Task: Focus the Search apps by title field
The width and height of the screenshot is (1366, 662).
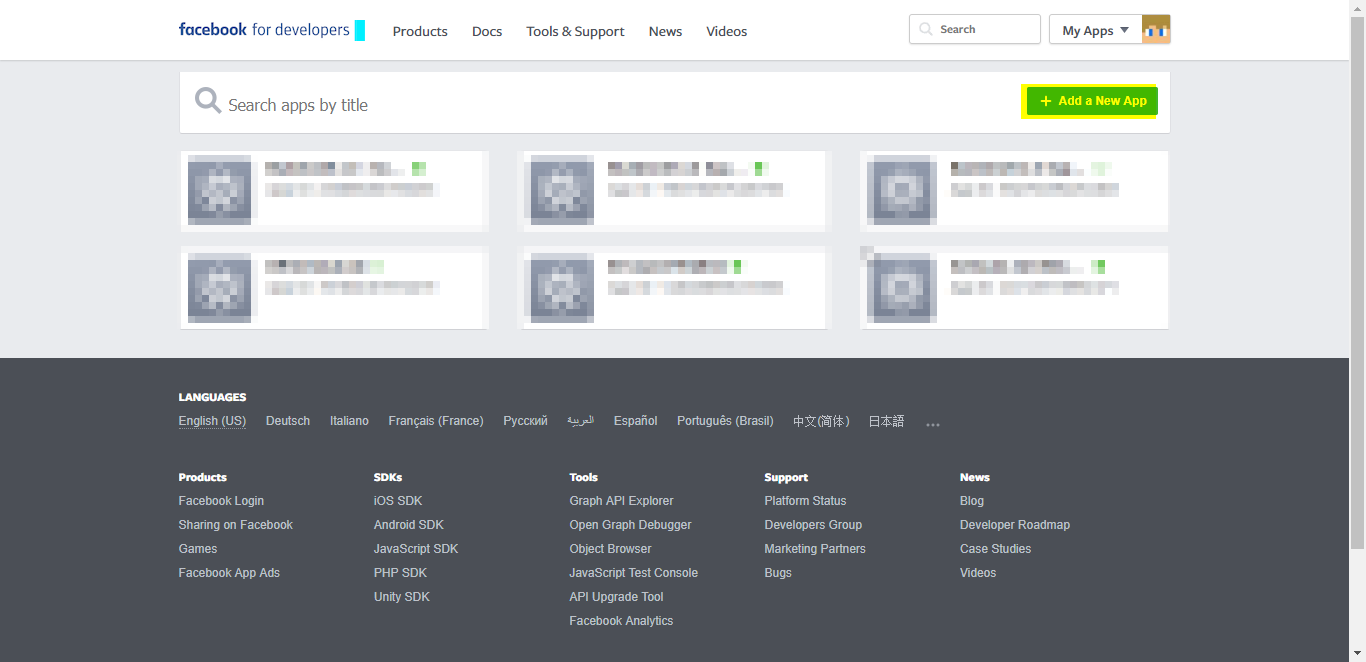Action: pyautogui.click(x=600, y=104)
